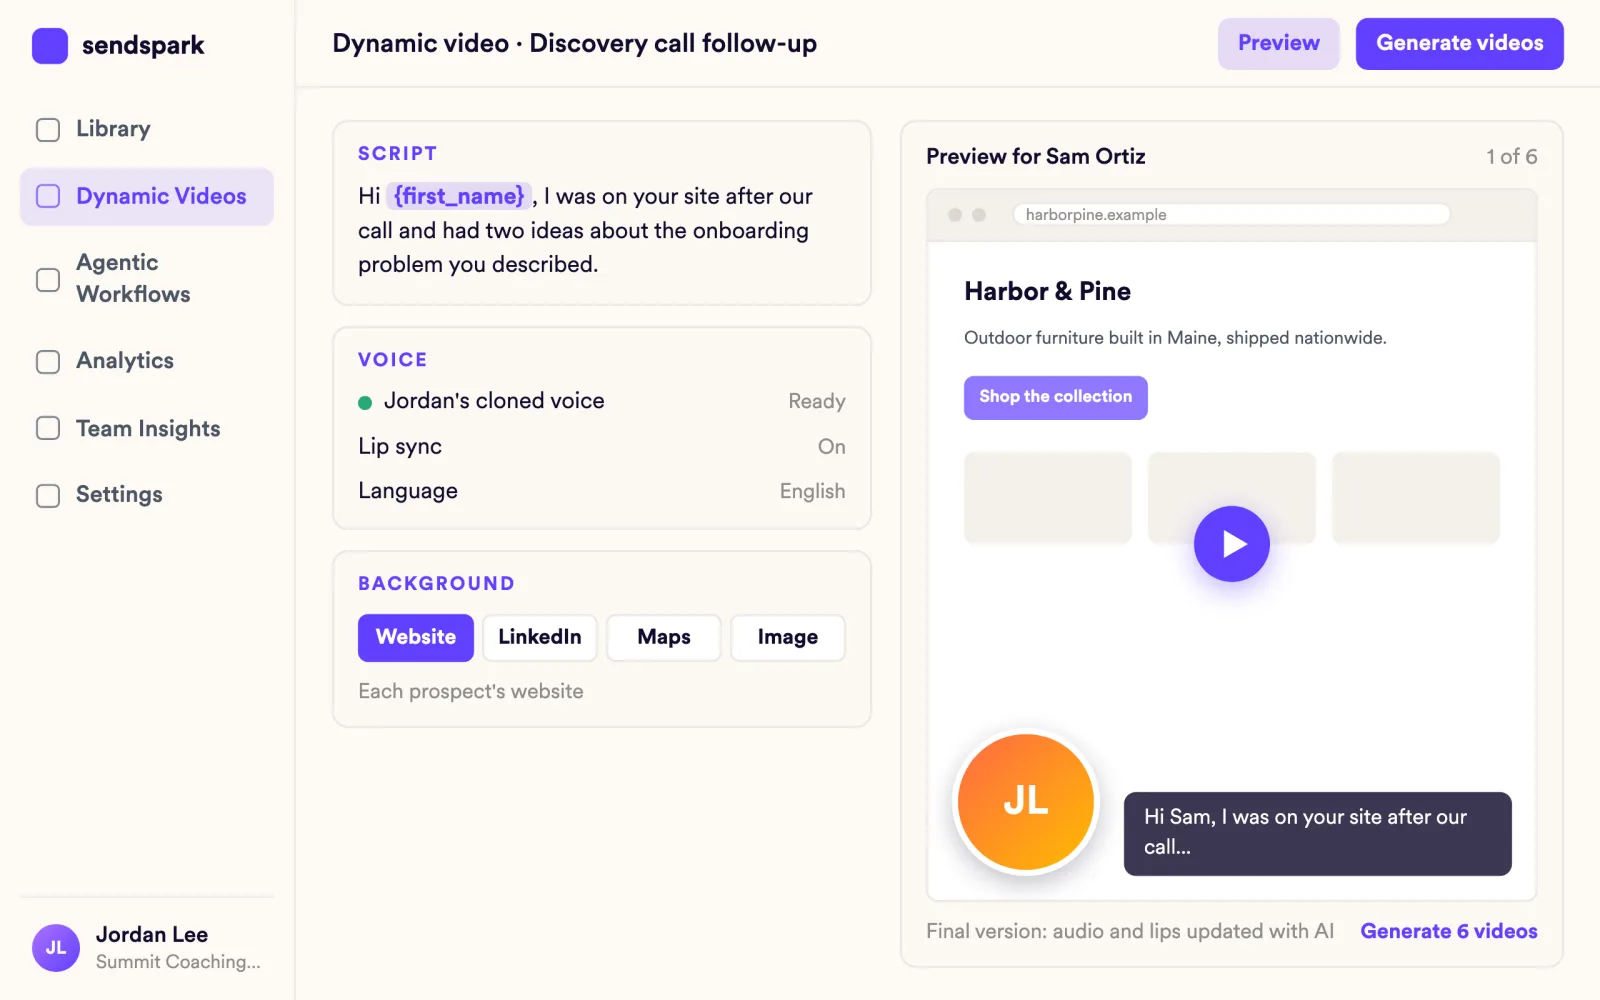Click the {first_name} variable tag

coord(459,196)
